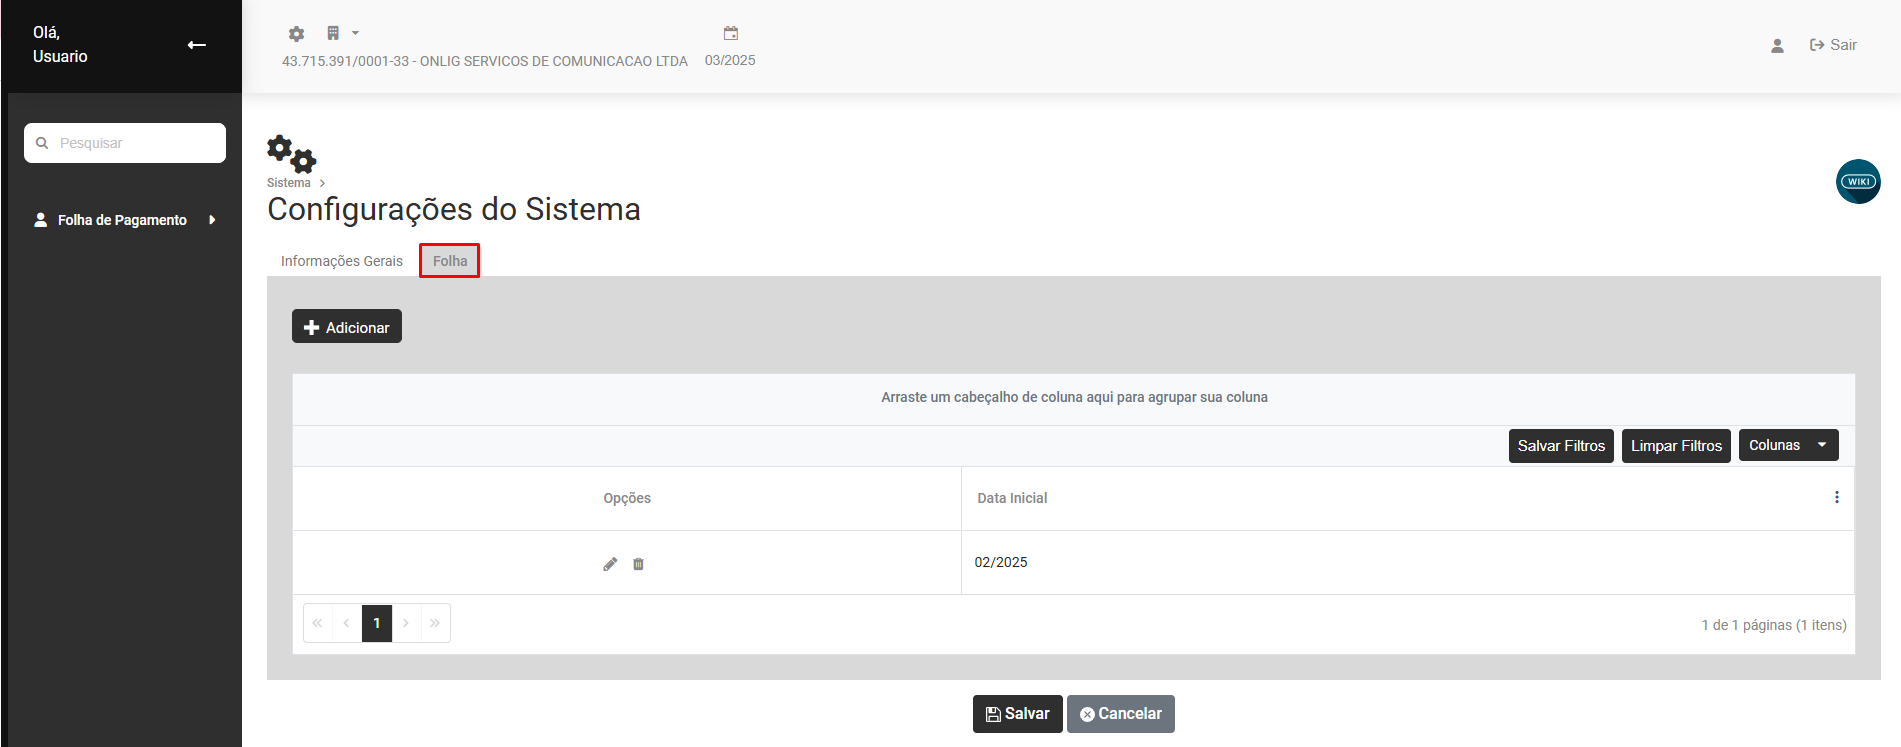Delete the 02/2025 row with trash icon
Viewport: 1901px width, 747px height.
tap(638, 564)
